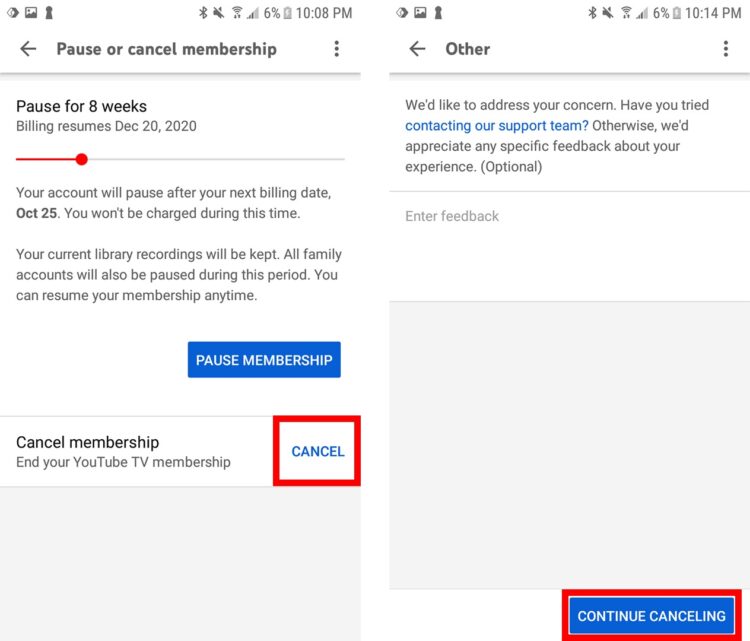Tap image notification icon in left status bar
Image resolution: width=750 pixels, height=641 pixels.
[x=31, y=12]
